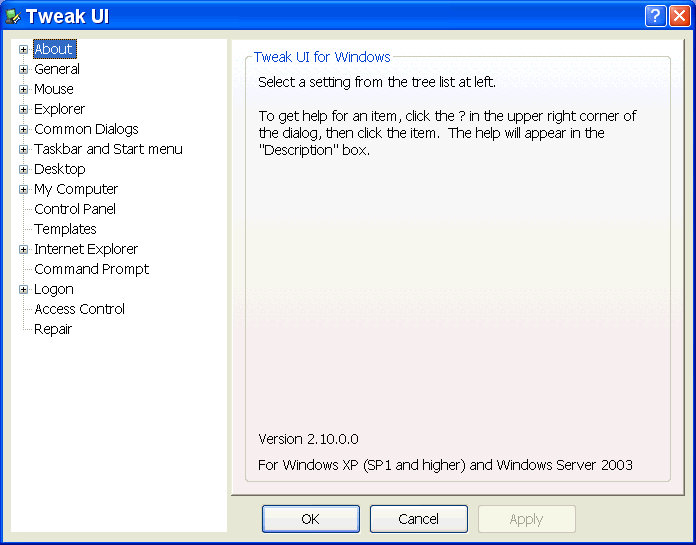Select Internet Explorer in the tree
The width and height of the screenshot is (696, 545).
coord(86,249)
